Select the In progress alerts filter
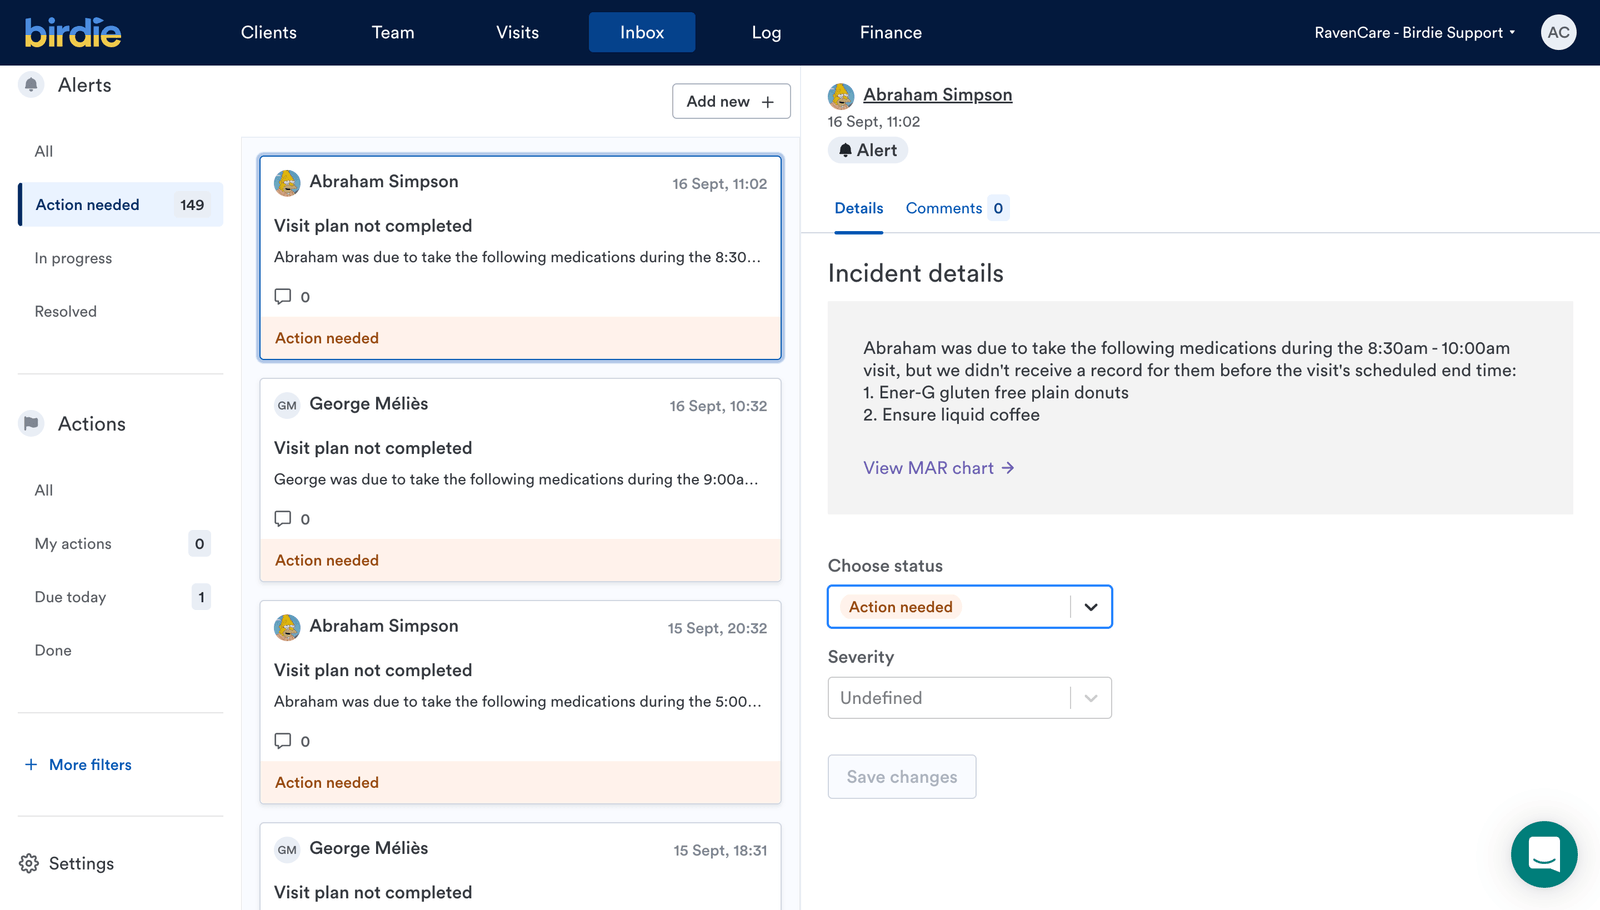The width and height of the screenshot is (1600, 910). click(x=73, y=258)
